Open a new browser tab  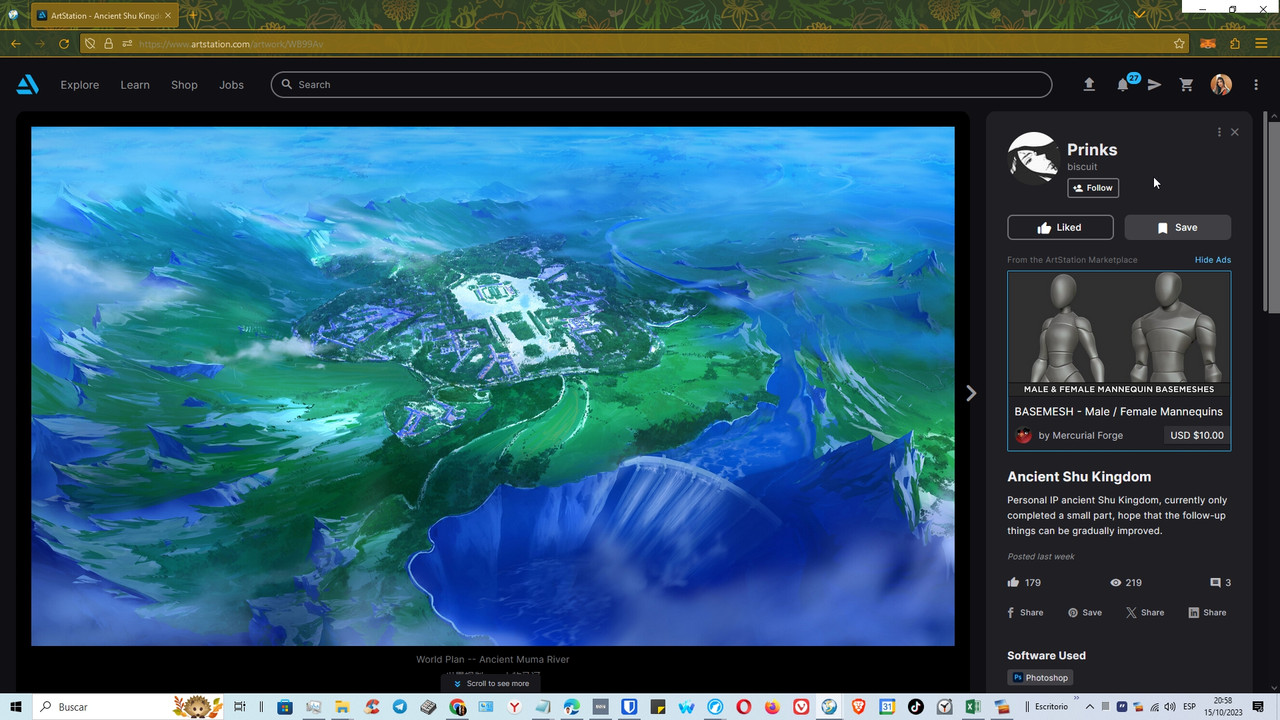click(193, 15)
